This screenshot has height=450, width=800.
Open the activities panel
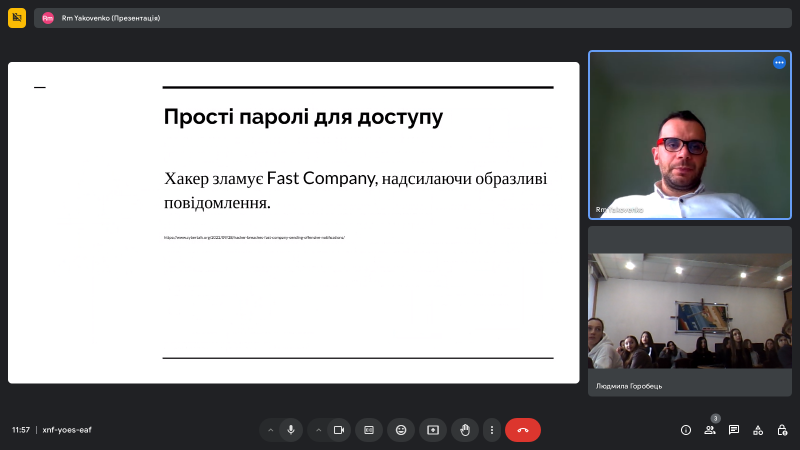(758, 430)
